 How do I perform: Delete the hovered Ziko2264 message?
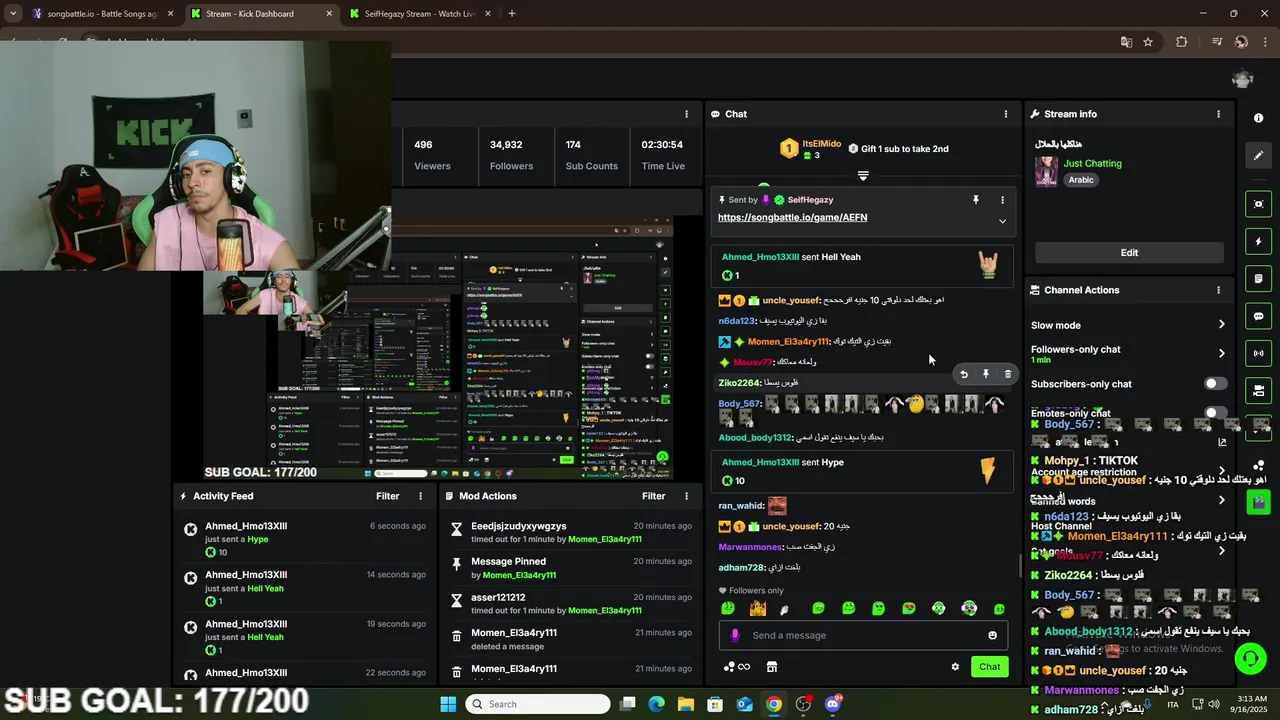coord(1007,374)
